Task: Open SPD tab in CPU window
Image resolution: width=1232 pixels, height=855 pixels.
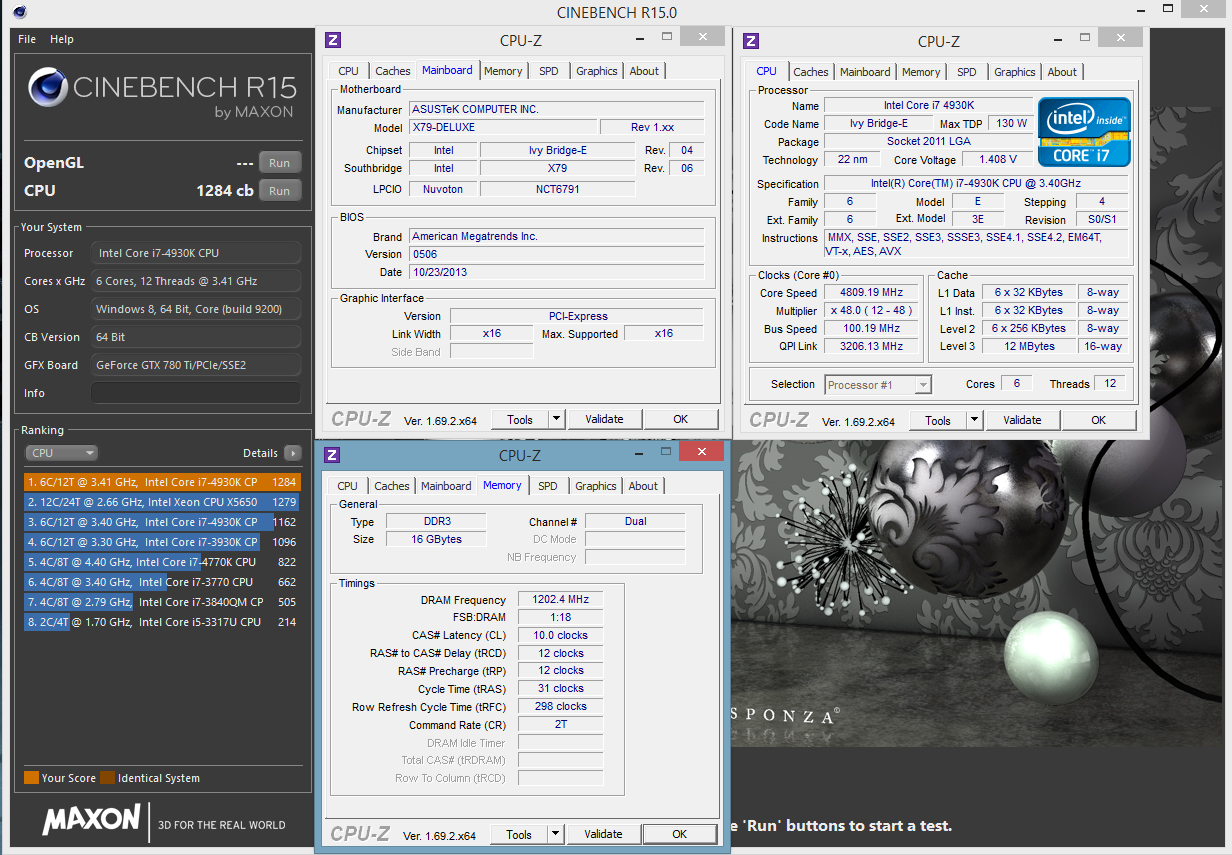Action: point(967,72)
